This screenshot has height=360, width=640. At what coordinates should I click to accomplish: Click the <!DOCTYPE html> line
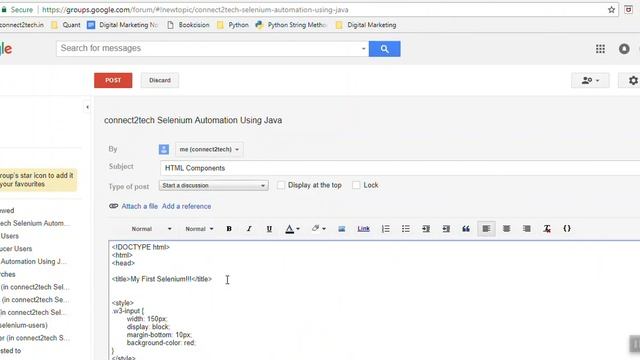click(x=141, y=247)
